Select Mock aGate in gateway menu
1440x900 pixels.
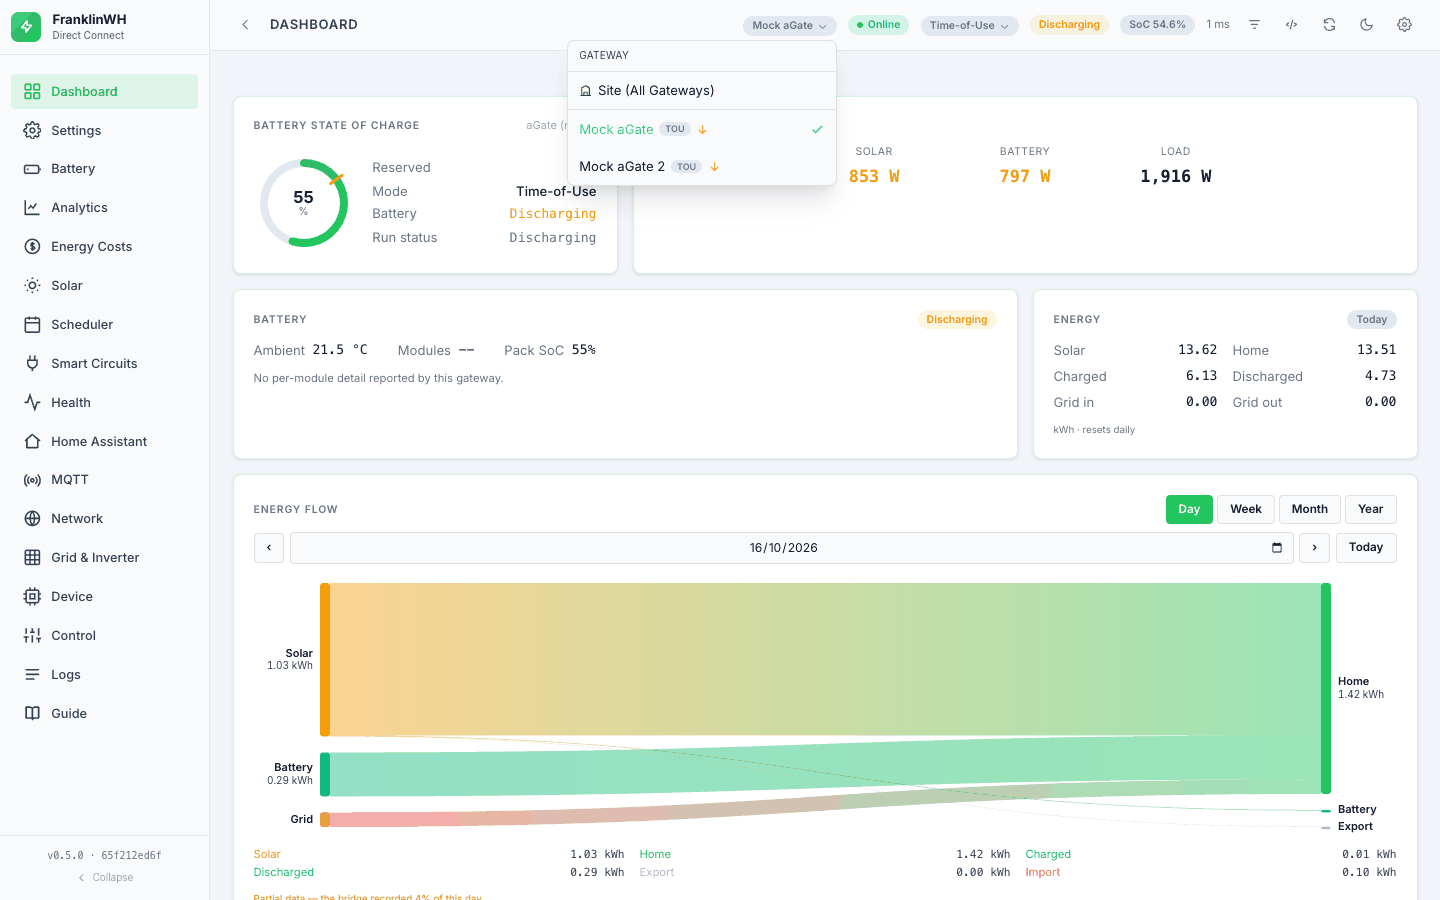point(702,129)
